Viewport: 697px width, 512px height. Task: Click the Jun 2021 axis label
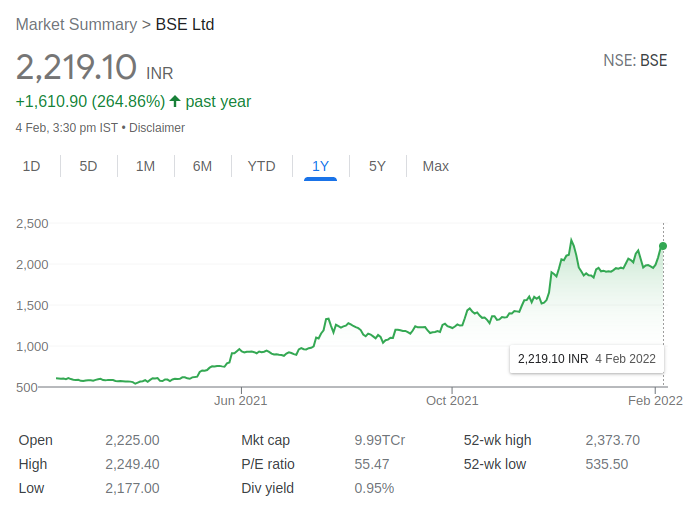point(240,401)
